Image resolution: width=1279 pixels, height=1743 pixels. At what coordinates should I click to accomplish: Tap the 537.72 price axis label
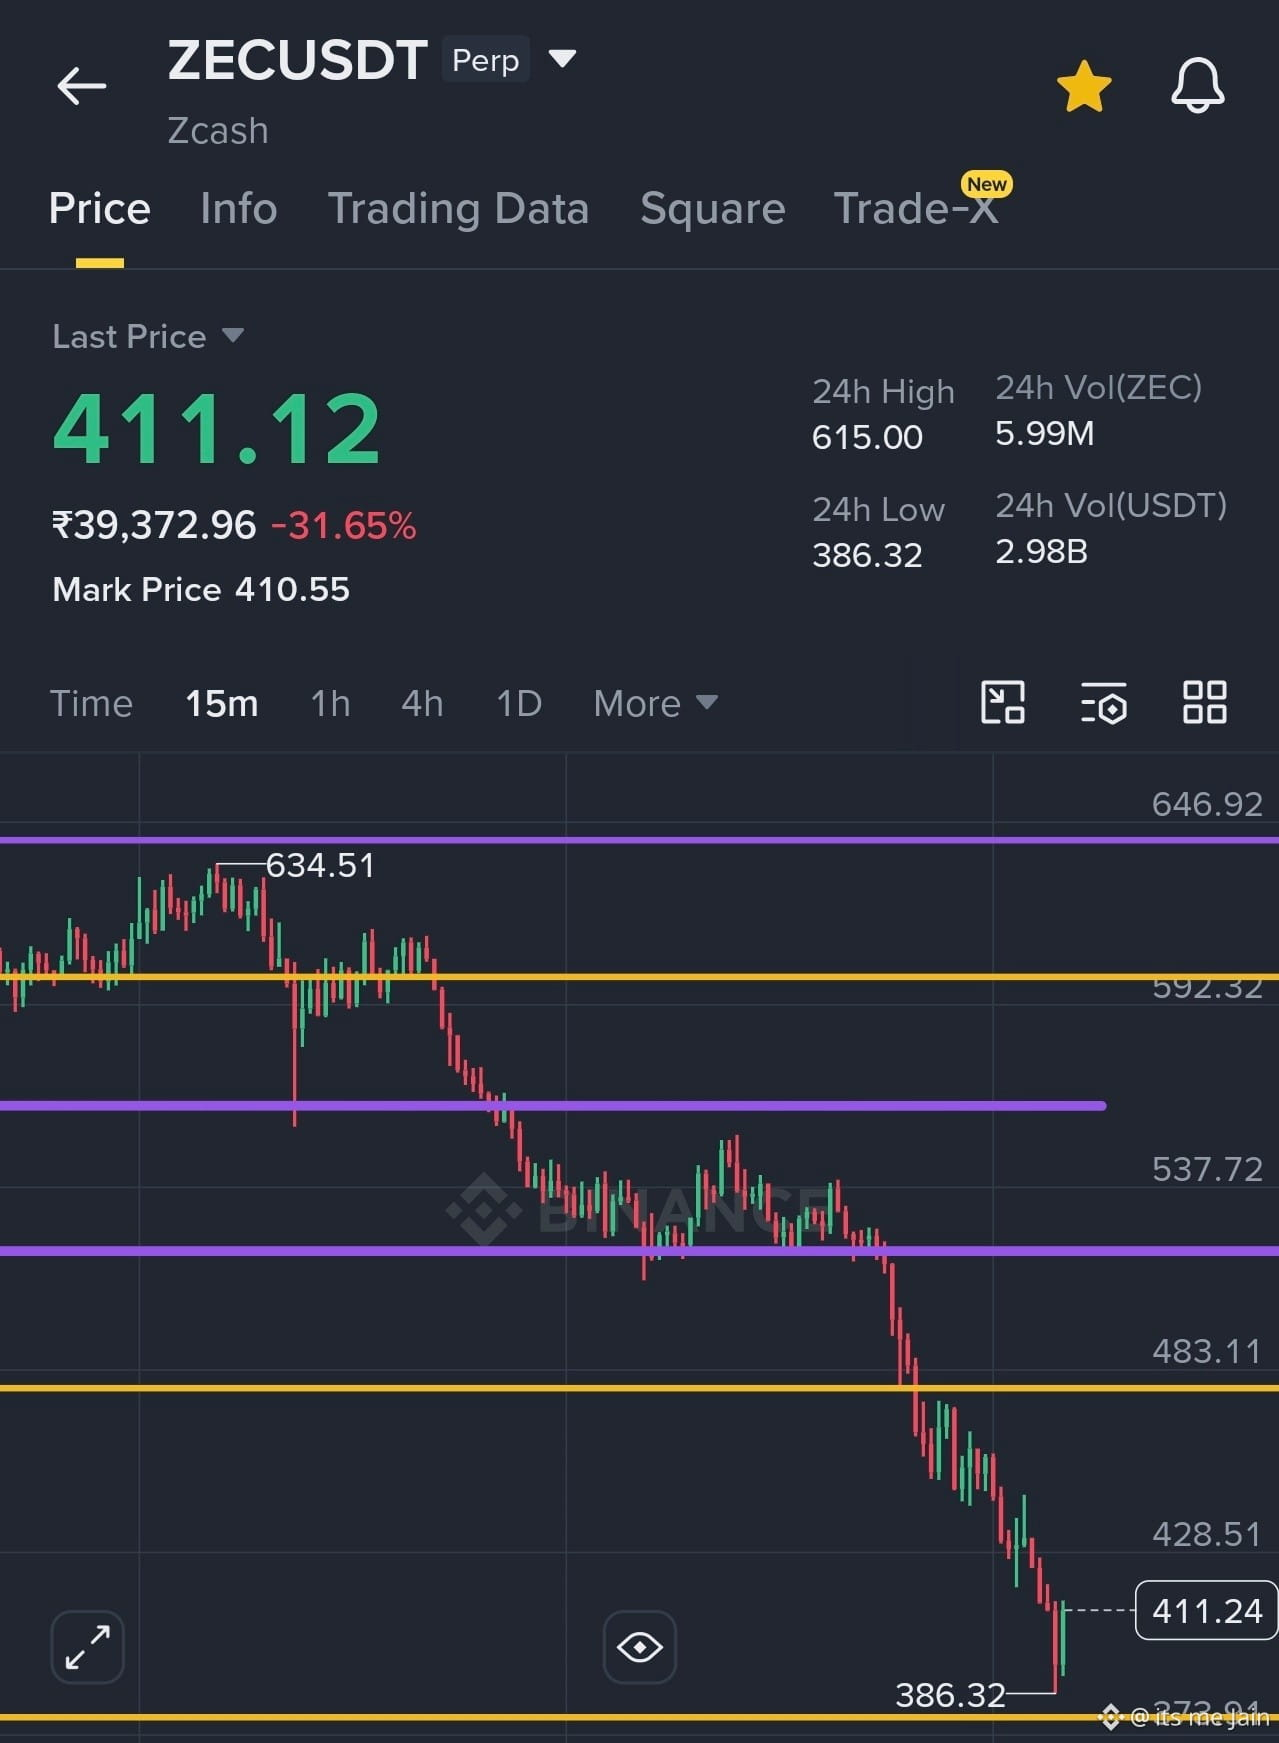pyautogui.click(x=1207, y=1169)
